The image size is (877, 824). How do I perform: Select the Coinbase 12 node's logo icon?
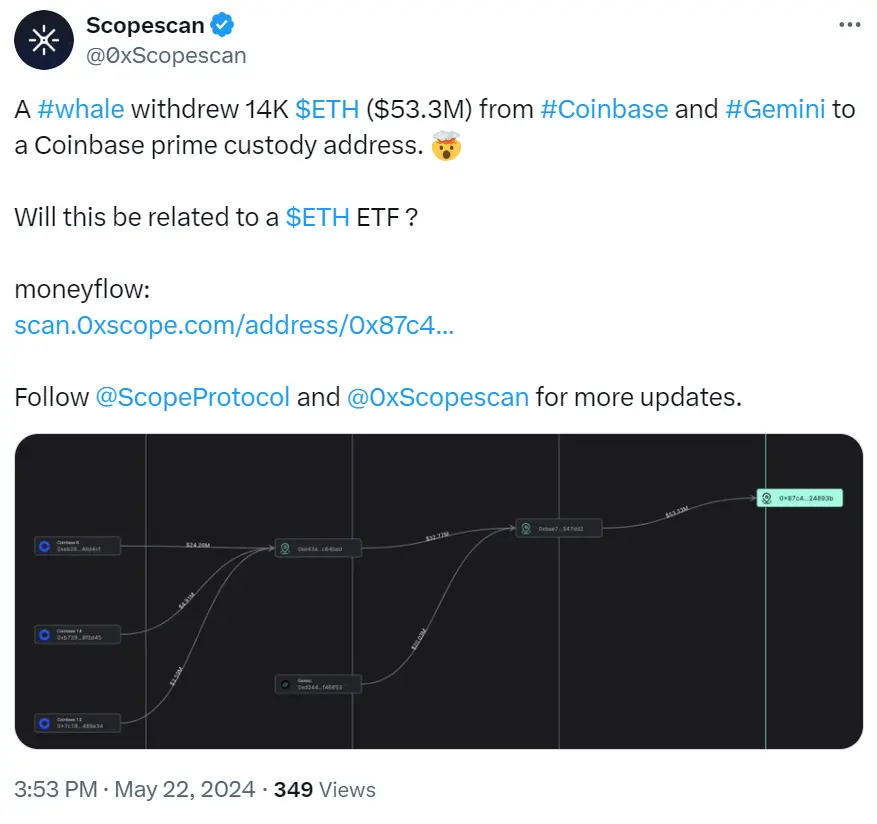[x=42, y=722]
